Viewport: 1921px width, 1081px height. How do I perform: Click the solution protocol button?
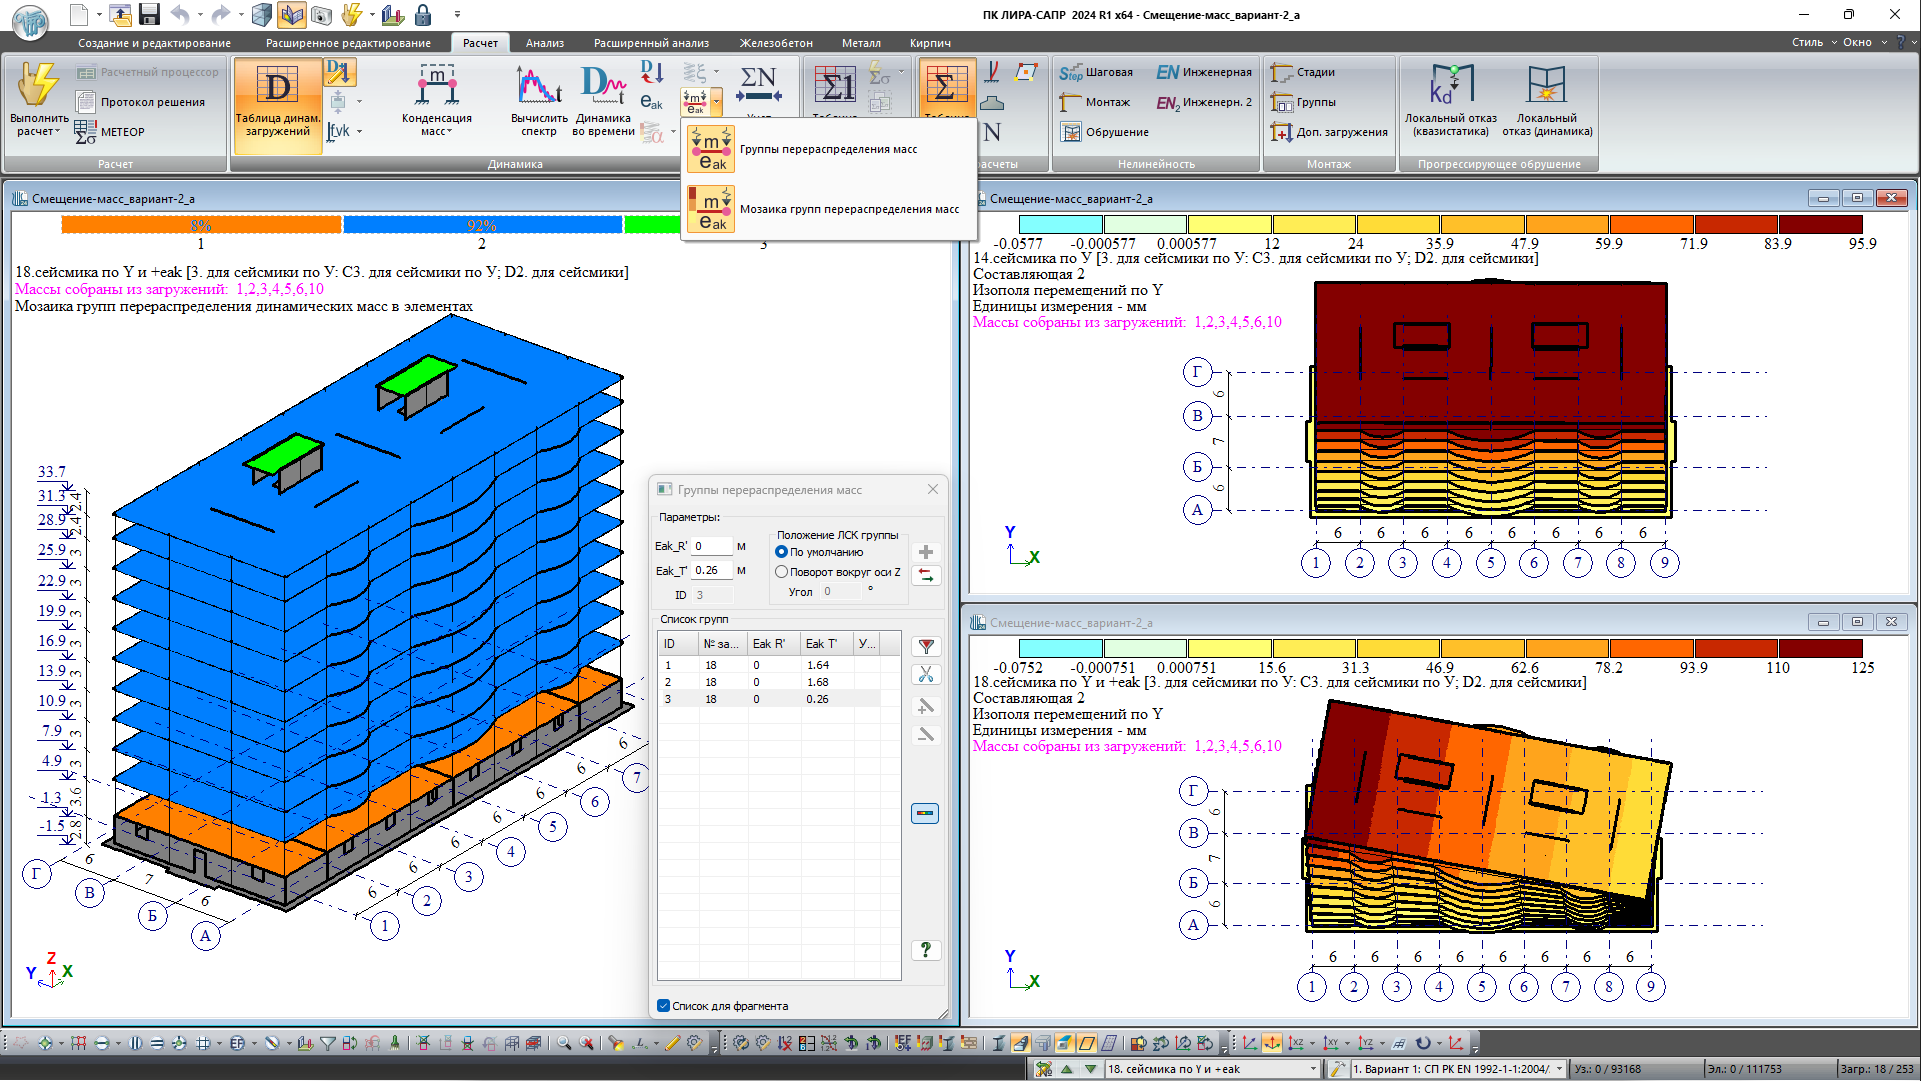click(141, 102)
